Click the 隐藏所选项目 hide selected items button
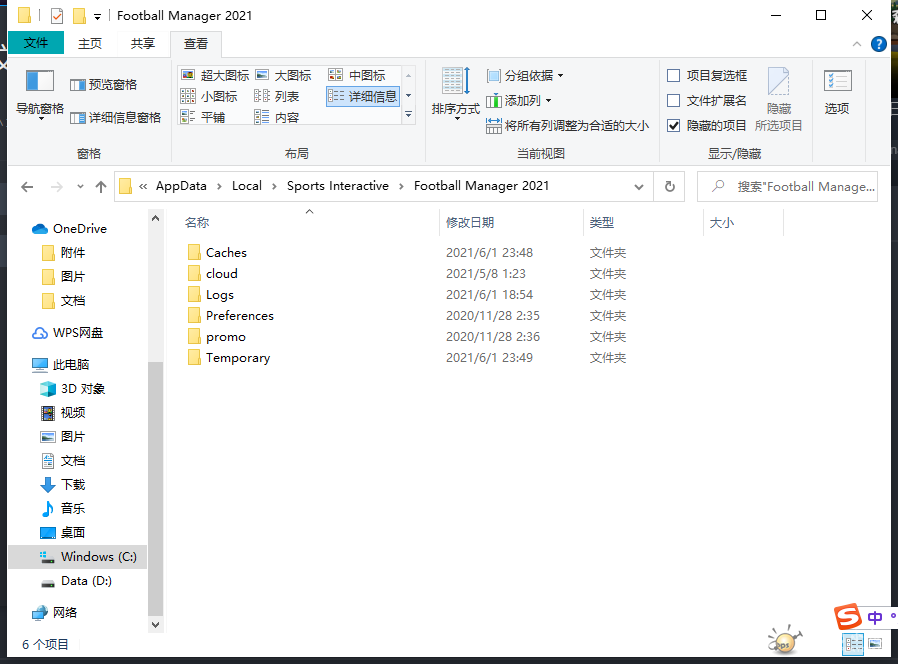Image resolution: width=898 pixels, height=664 pixels. [779, 100]
